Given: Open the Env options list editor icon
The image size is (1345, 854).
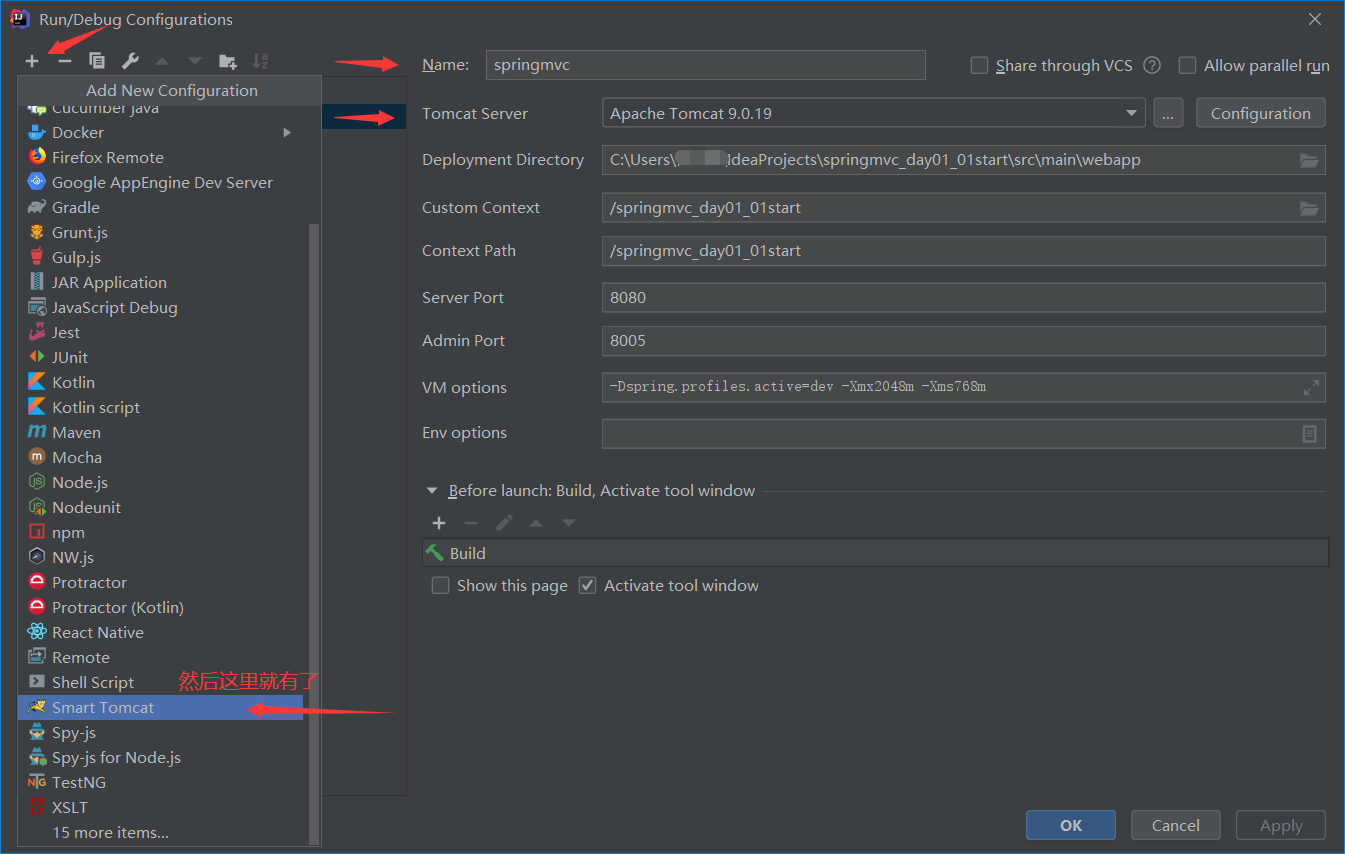Looking at the screenshot, I should 1309,433.
